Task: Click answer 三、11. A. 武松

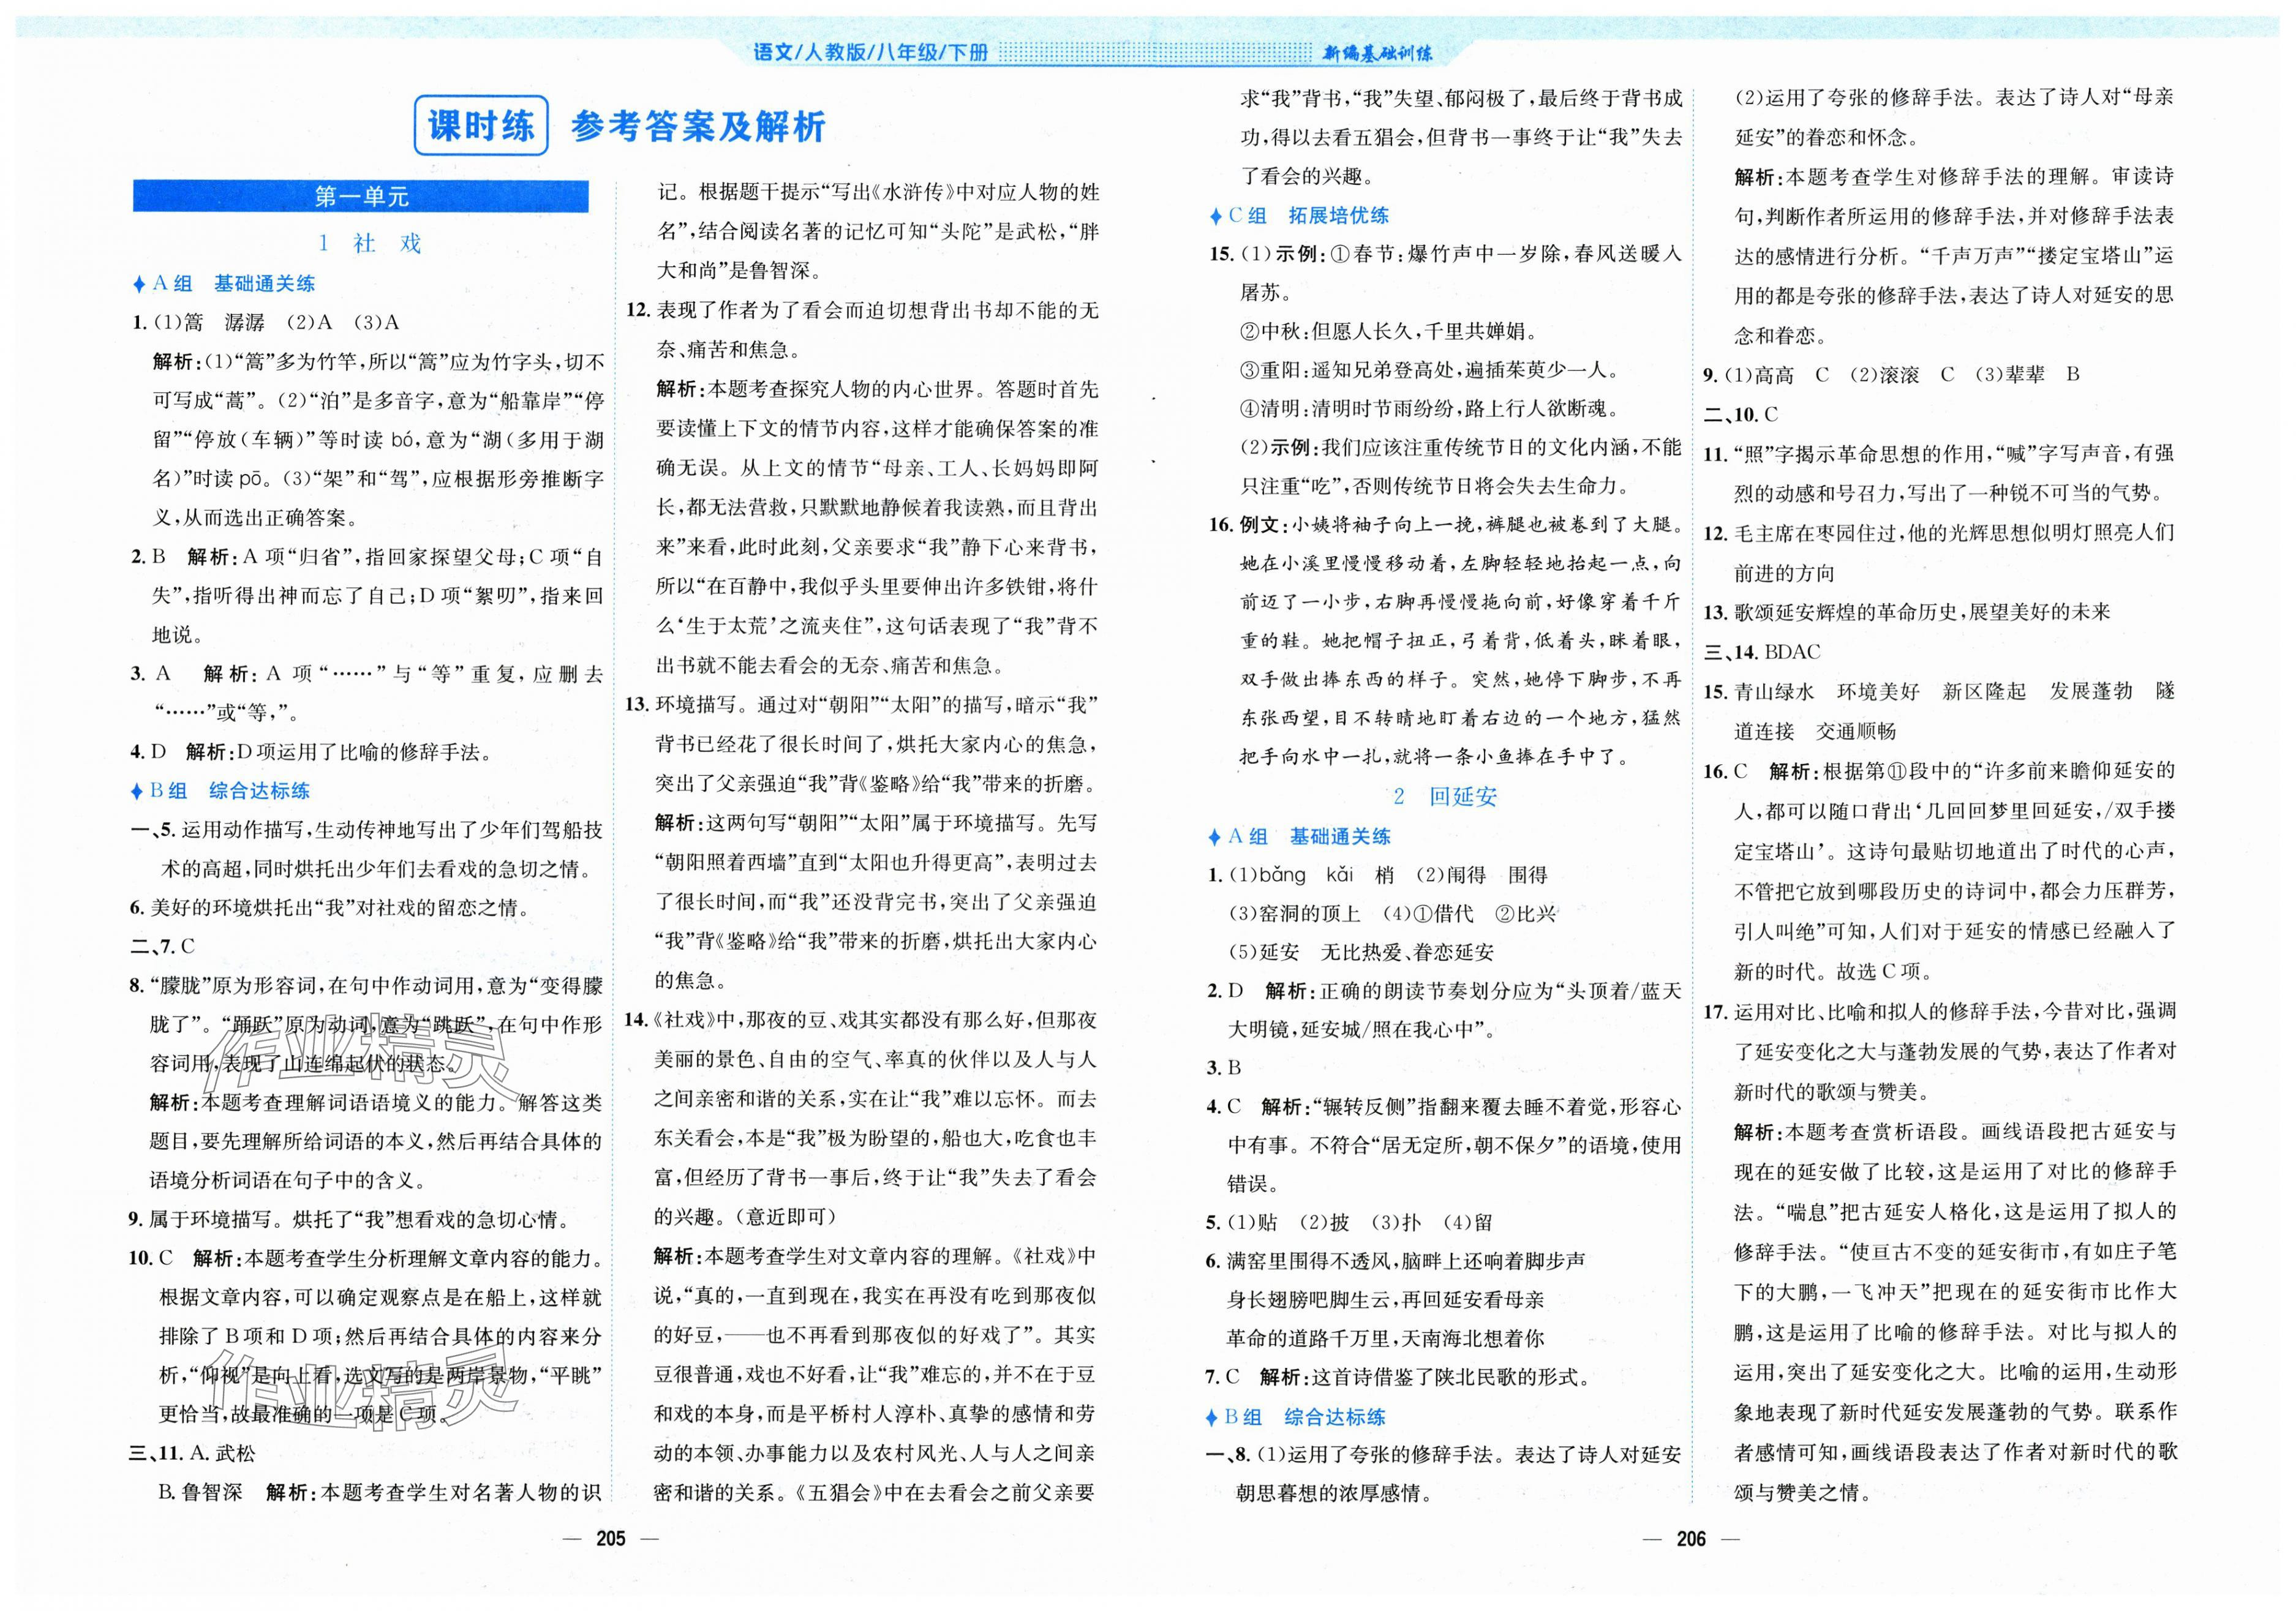Action: tap(194, 1453)
